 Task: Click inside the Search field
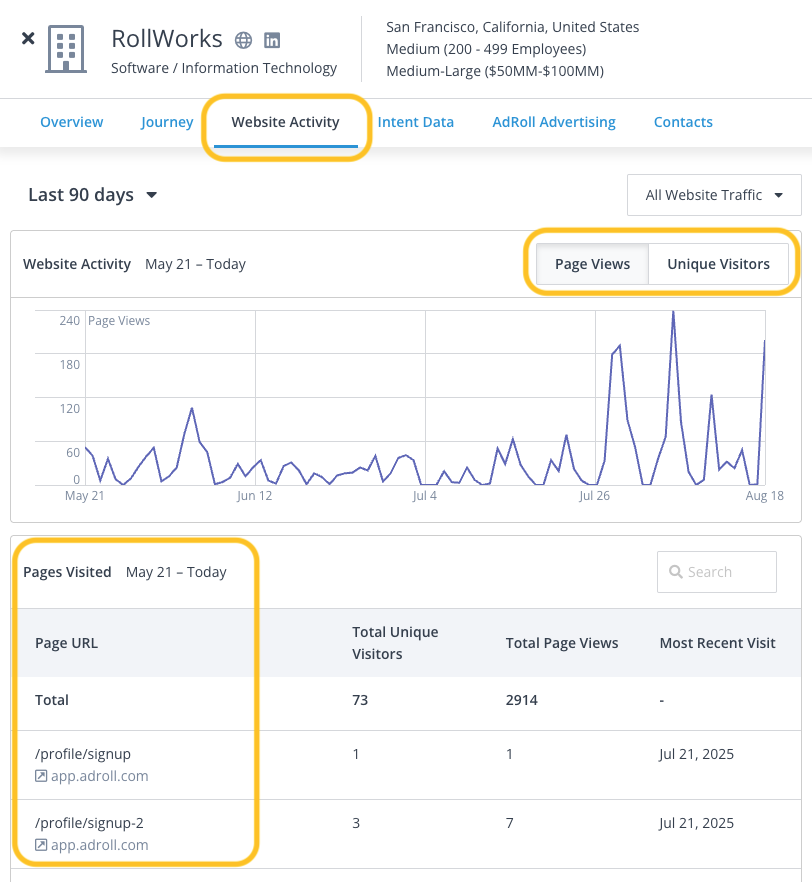point(720,571)
